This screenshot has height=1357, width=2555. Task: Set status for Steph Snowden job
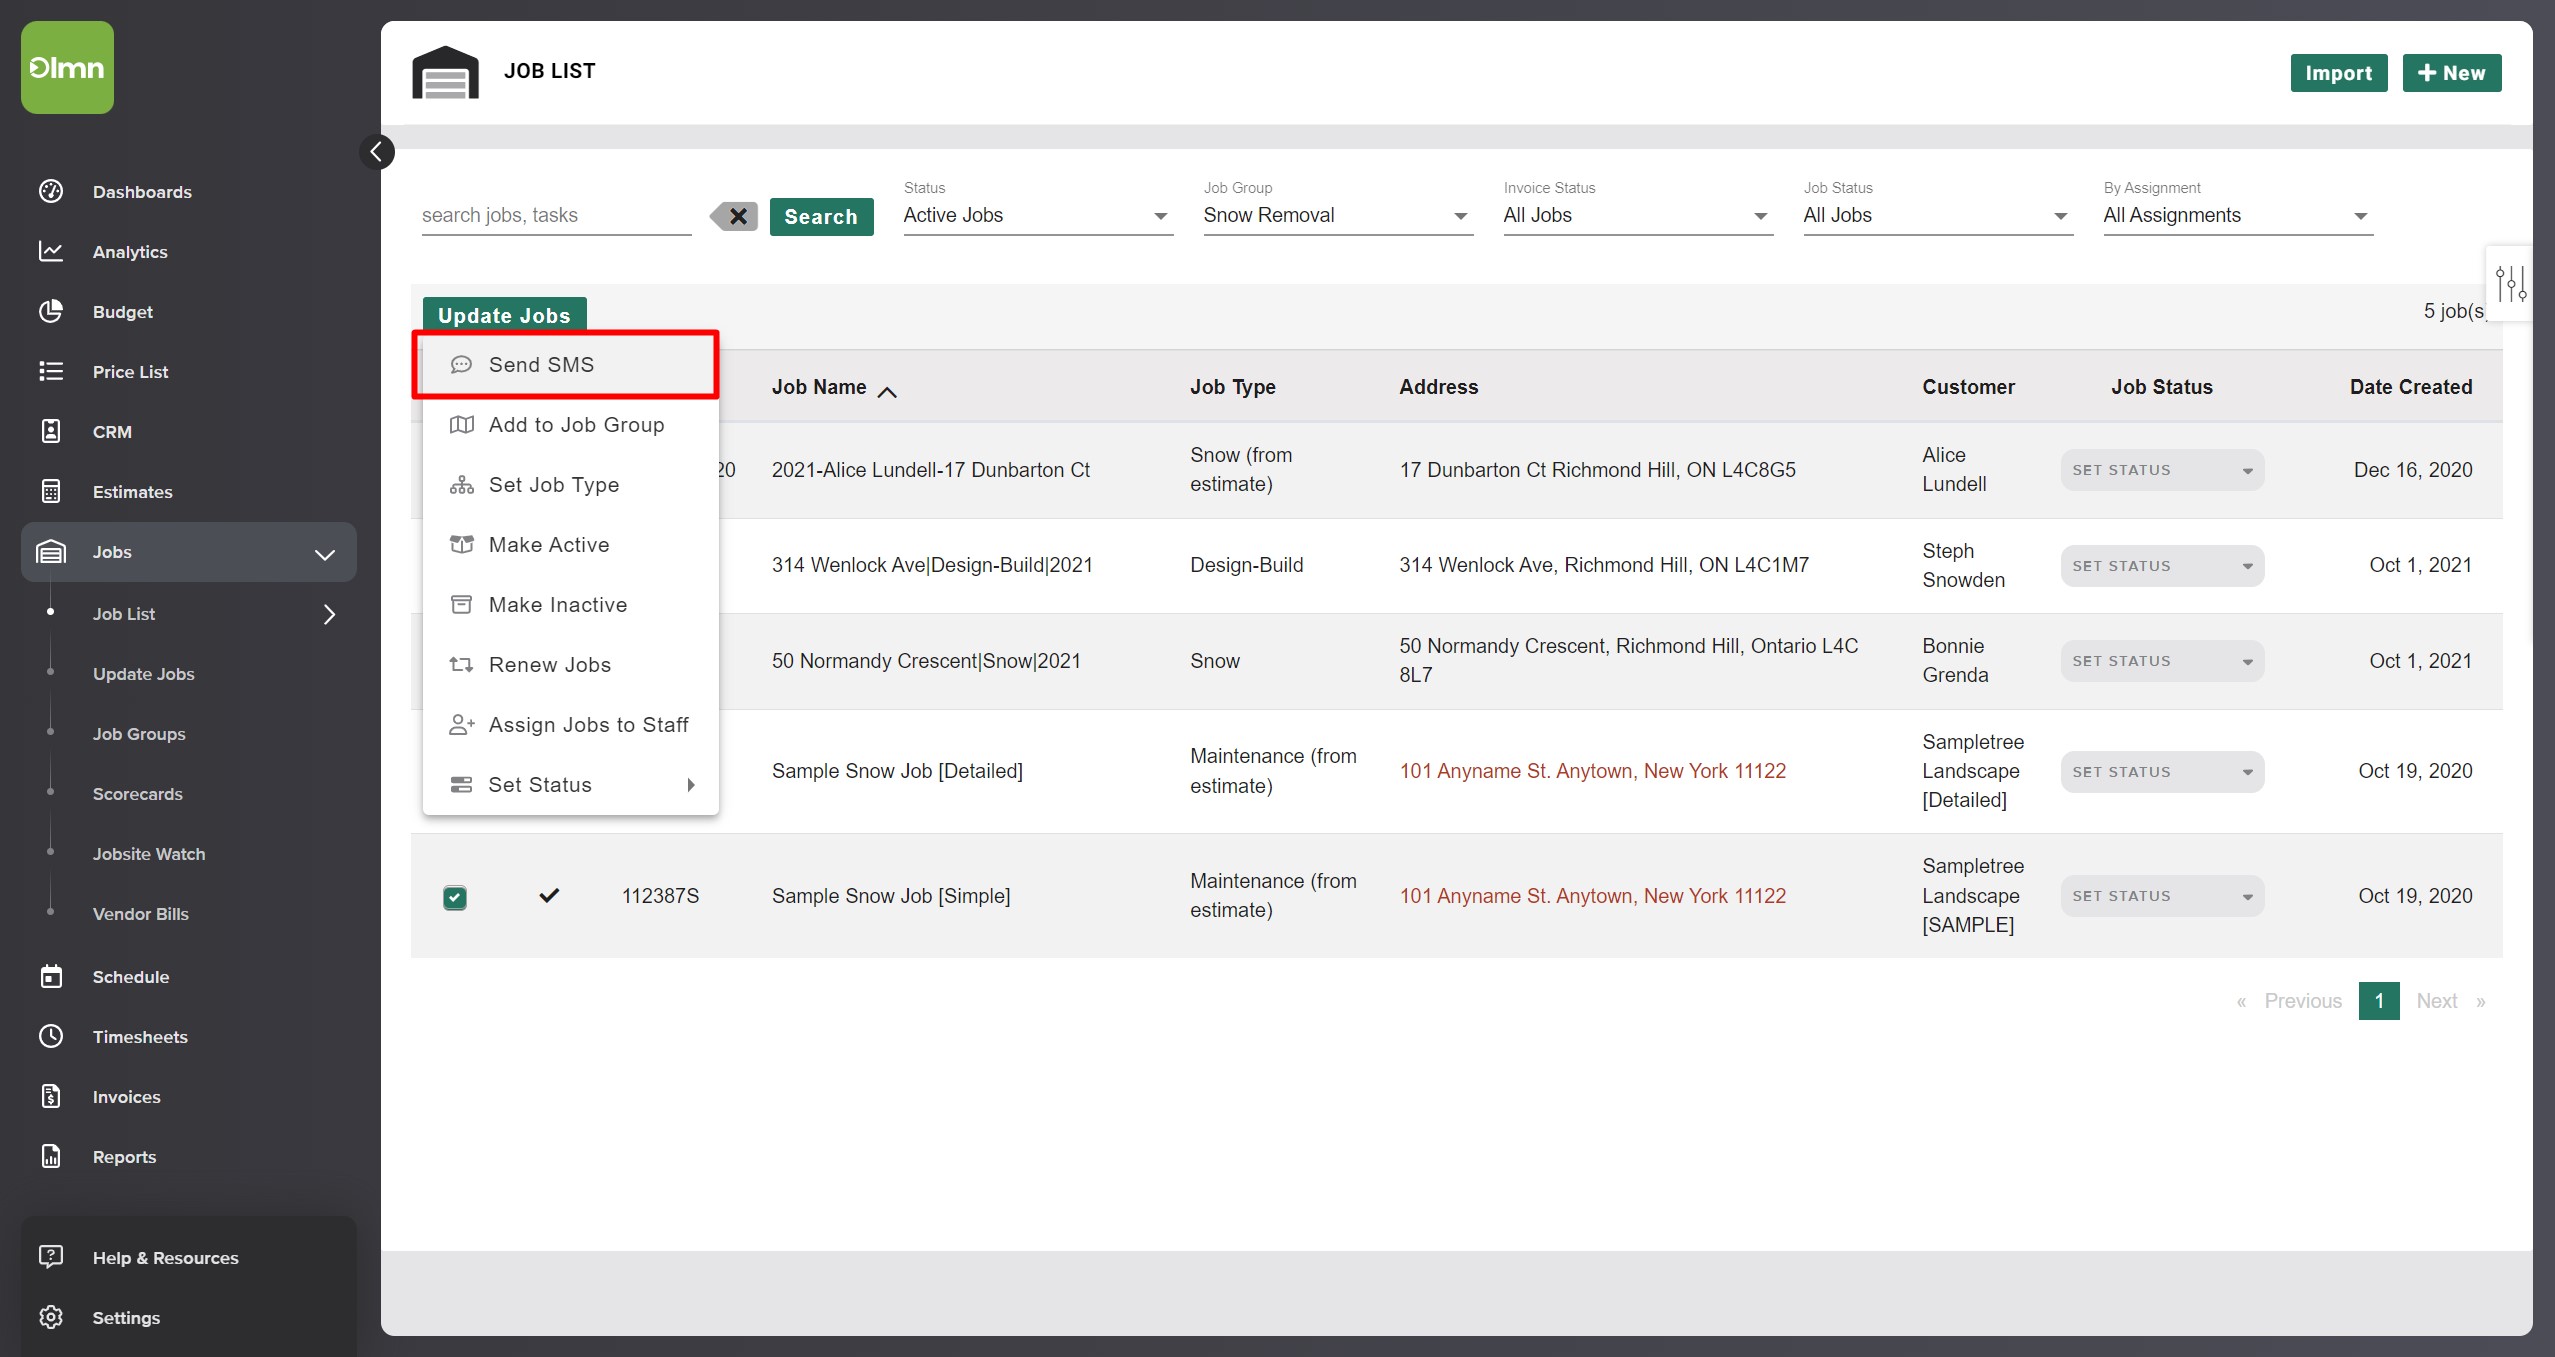pyautogui.click(x=2162, y=566)
